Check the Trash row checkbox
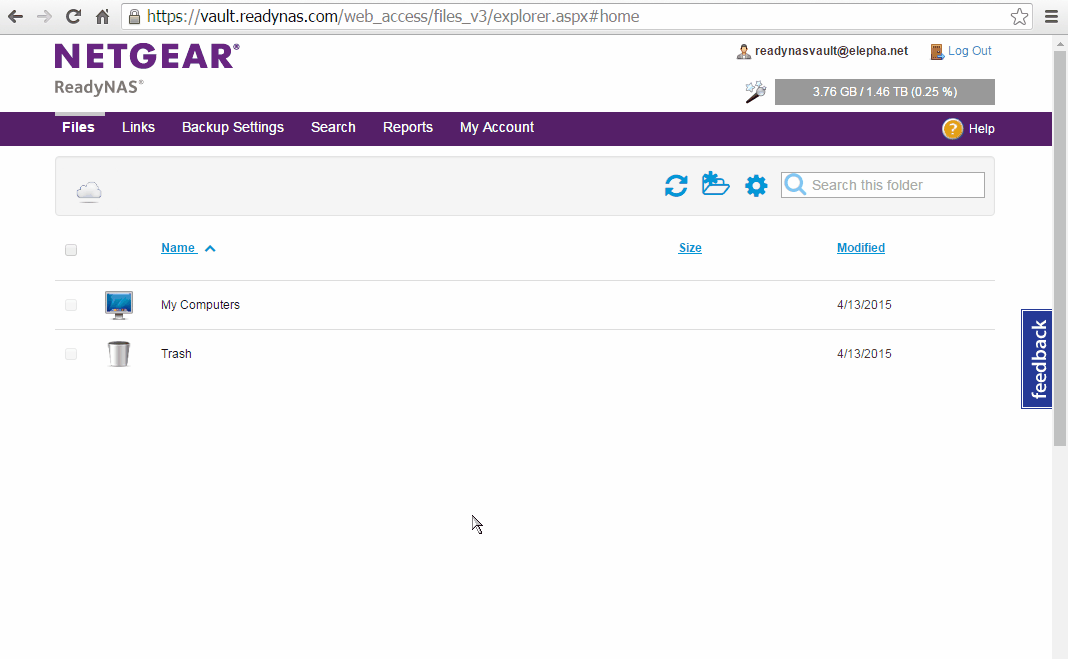 (x=71, y=354)
